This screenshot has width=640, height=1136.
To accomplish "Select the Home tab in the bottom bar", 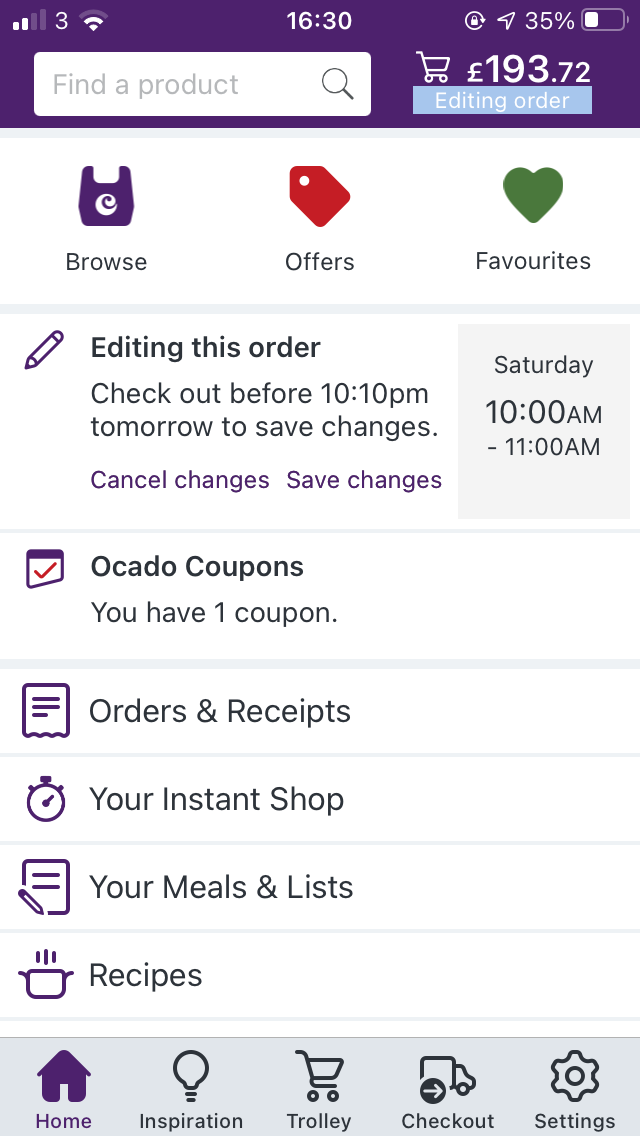I will 63,1087.
